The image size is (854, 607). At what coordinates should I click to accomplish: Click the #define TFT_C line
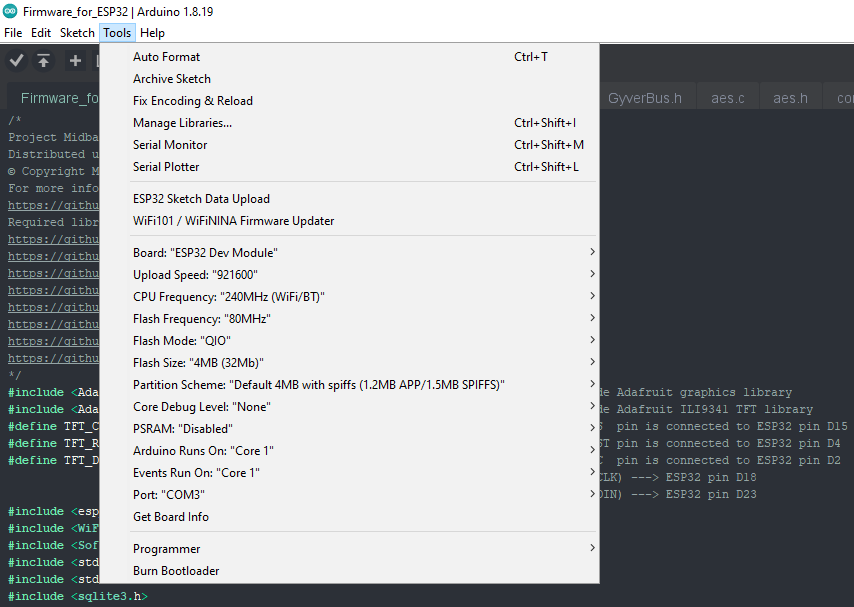(53, 426)
